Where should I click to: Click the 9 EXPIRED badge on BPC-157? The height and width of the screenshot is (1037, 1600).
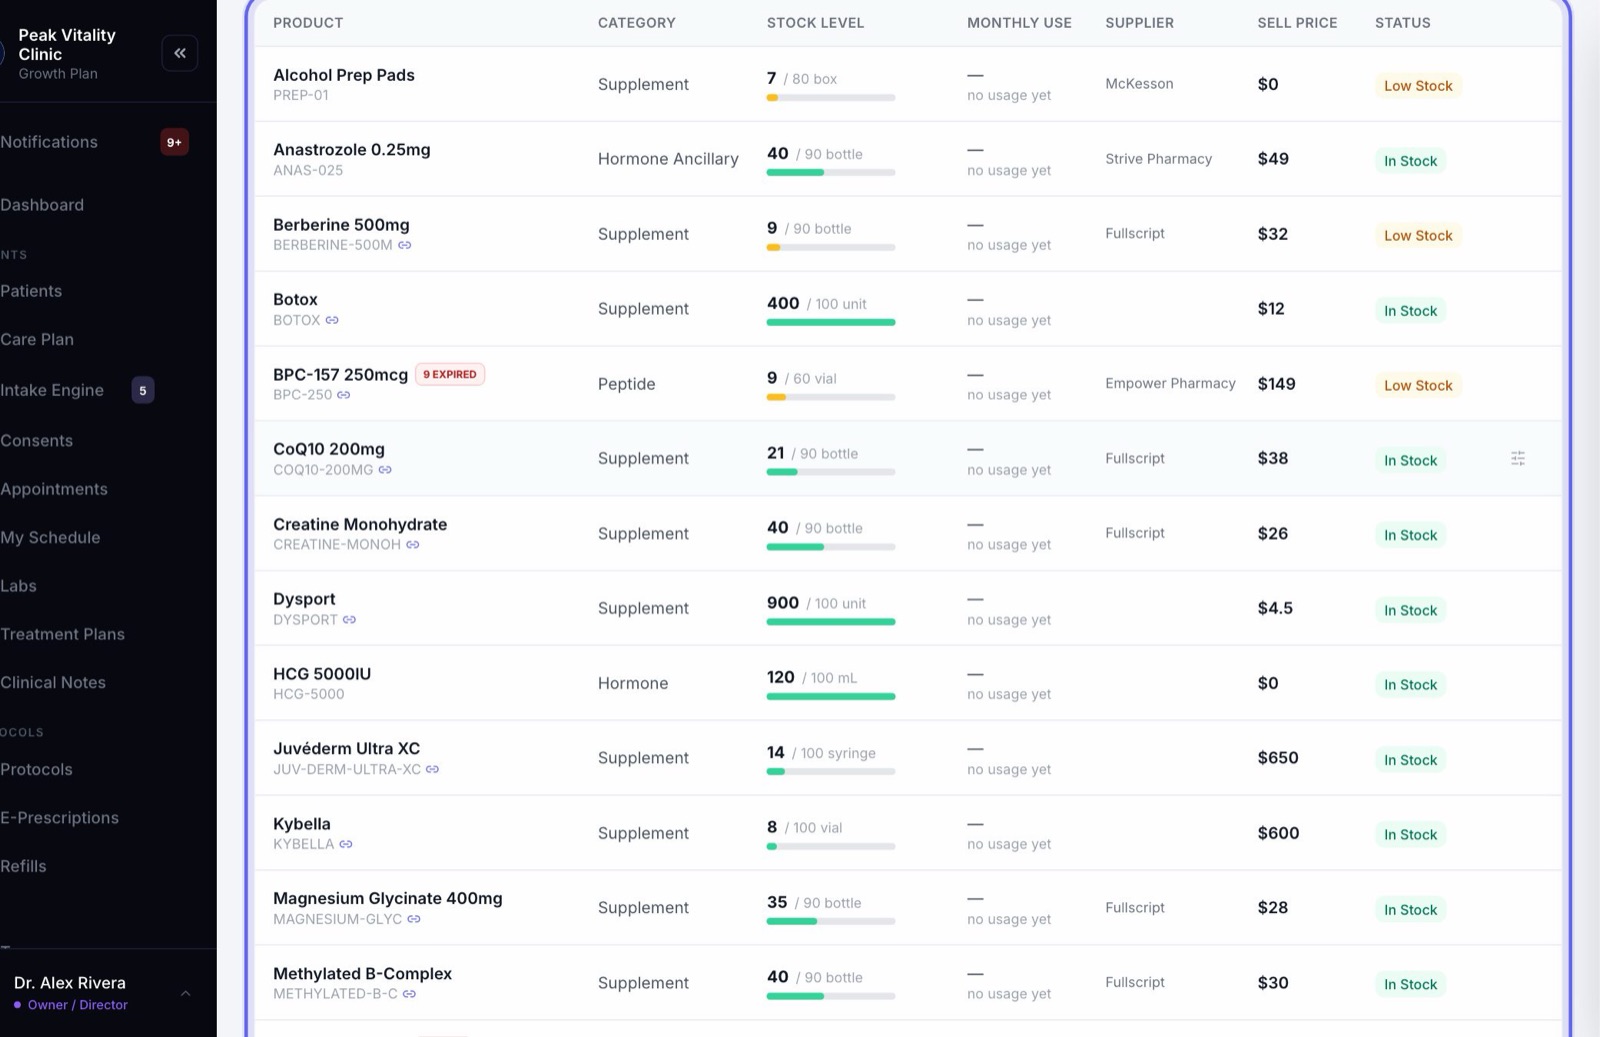coord(450,374)
